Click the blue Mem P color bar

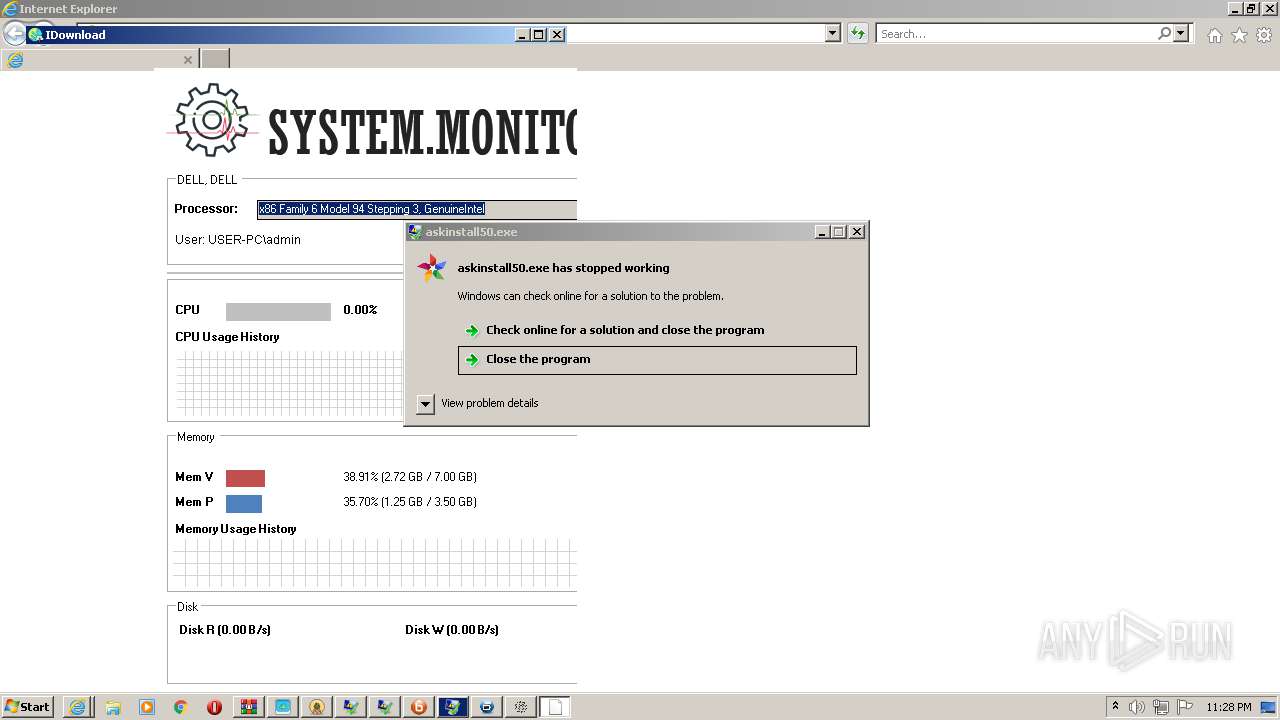[x=244, y=504]
